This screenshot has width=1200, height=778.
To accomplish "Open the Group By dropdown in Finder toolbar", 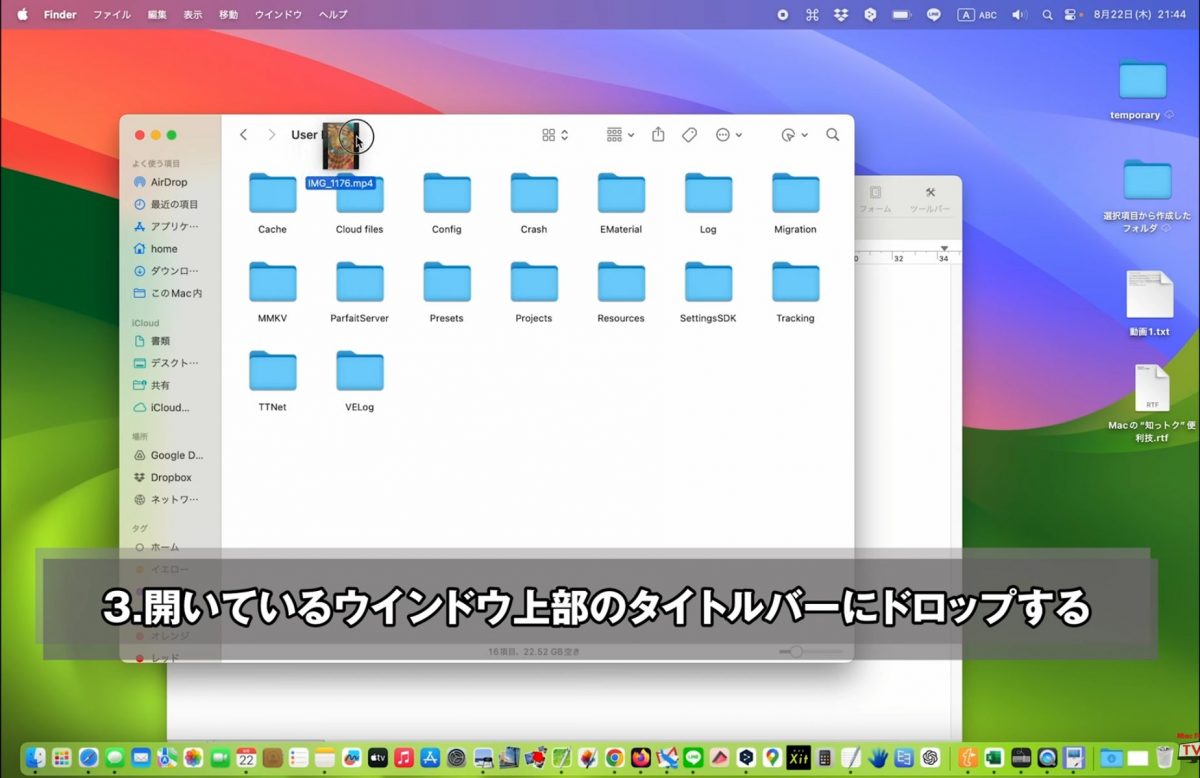I will coord(621,135).
